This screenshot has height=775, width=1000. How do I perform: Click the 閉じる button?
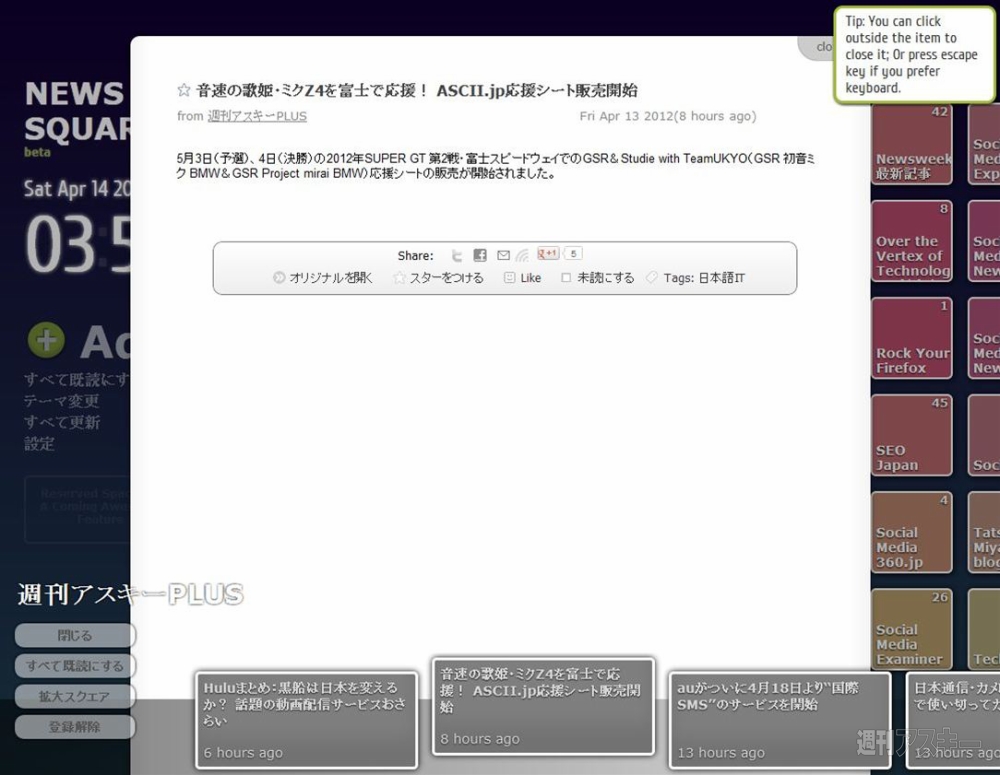[x=75, y=635]
